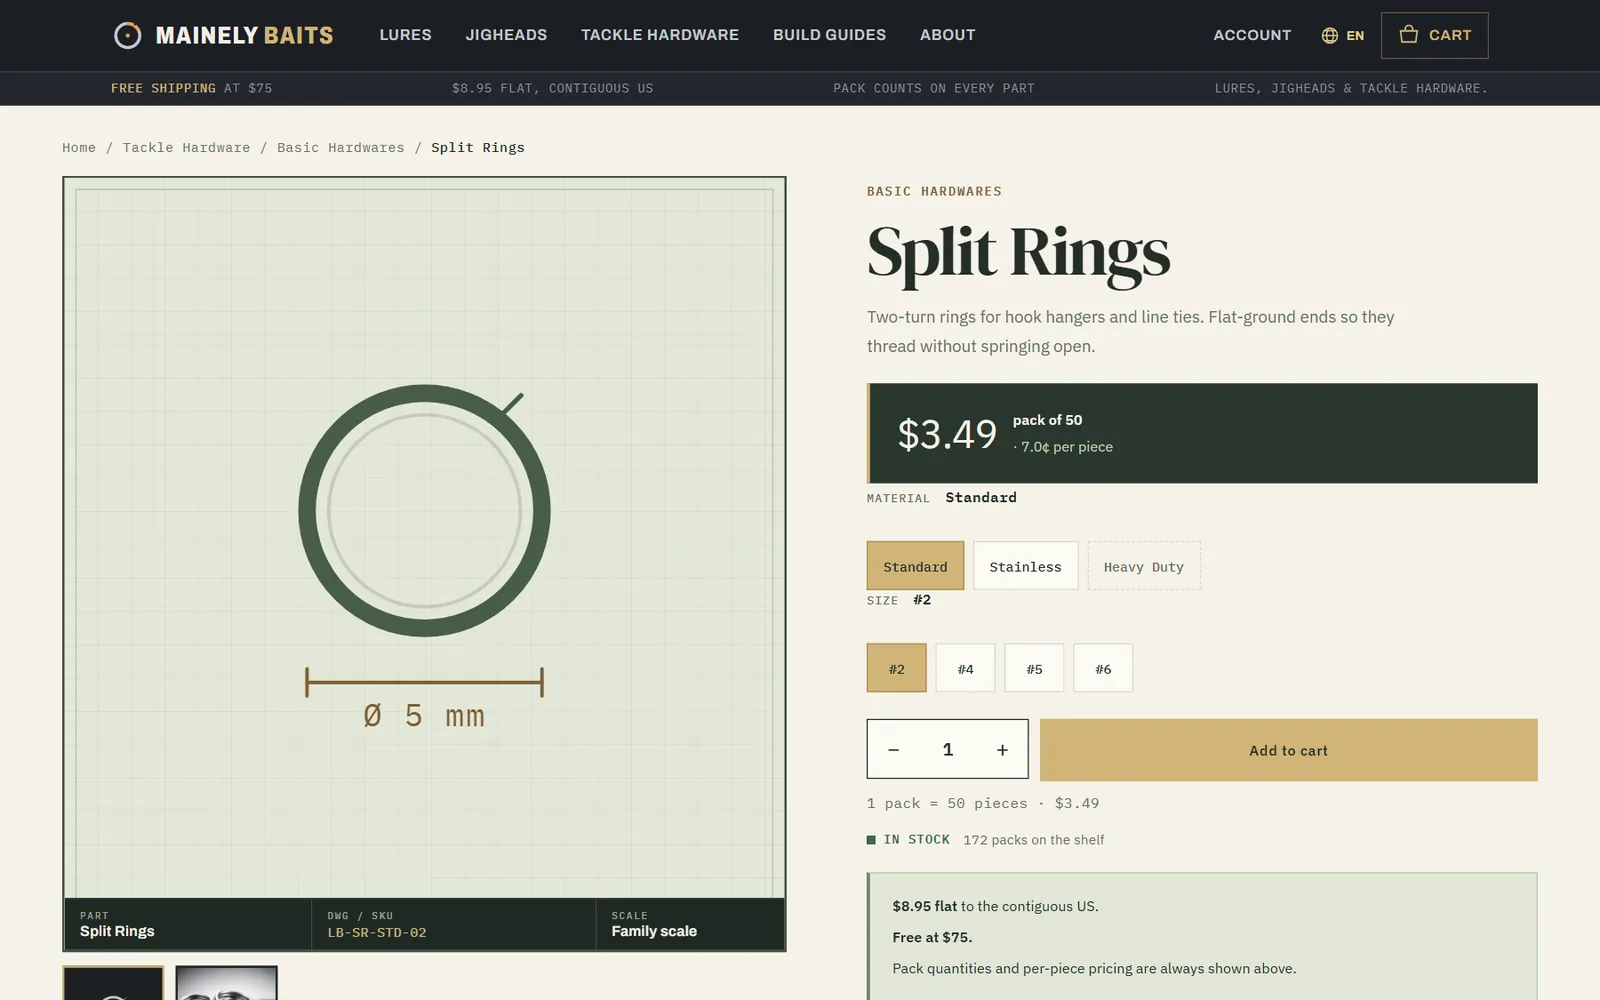Click the SKU text LB-SR-STD-02
Viewport: 1600px width, 1000px height.
377,932
